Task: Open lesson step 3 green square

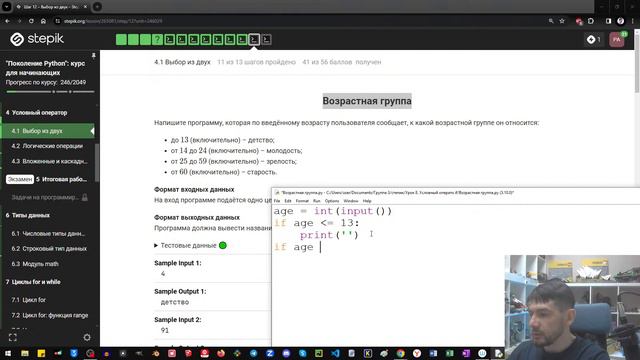Action: [145, 40]
